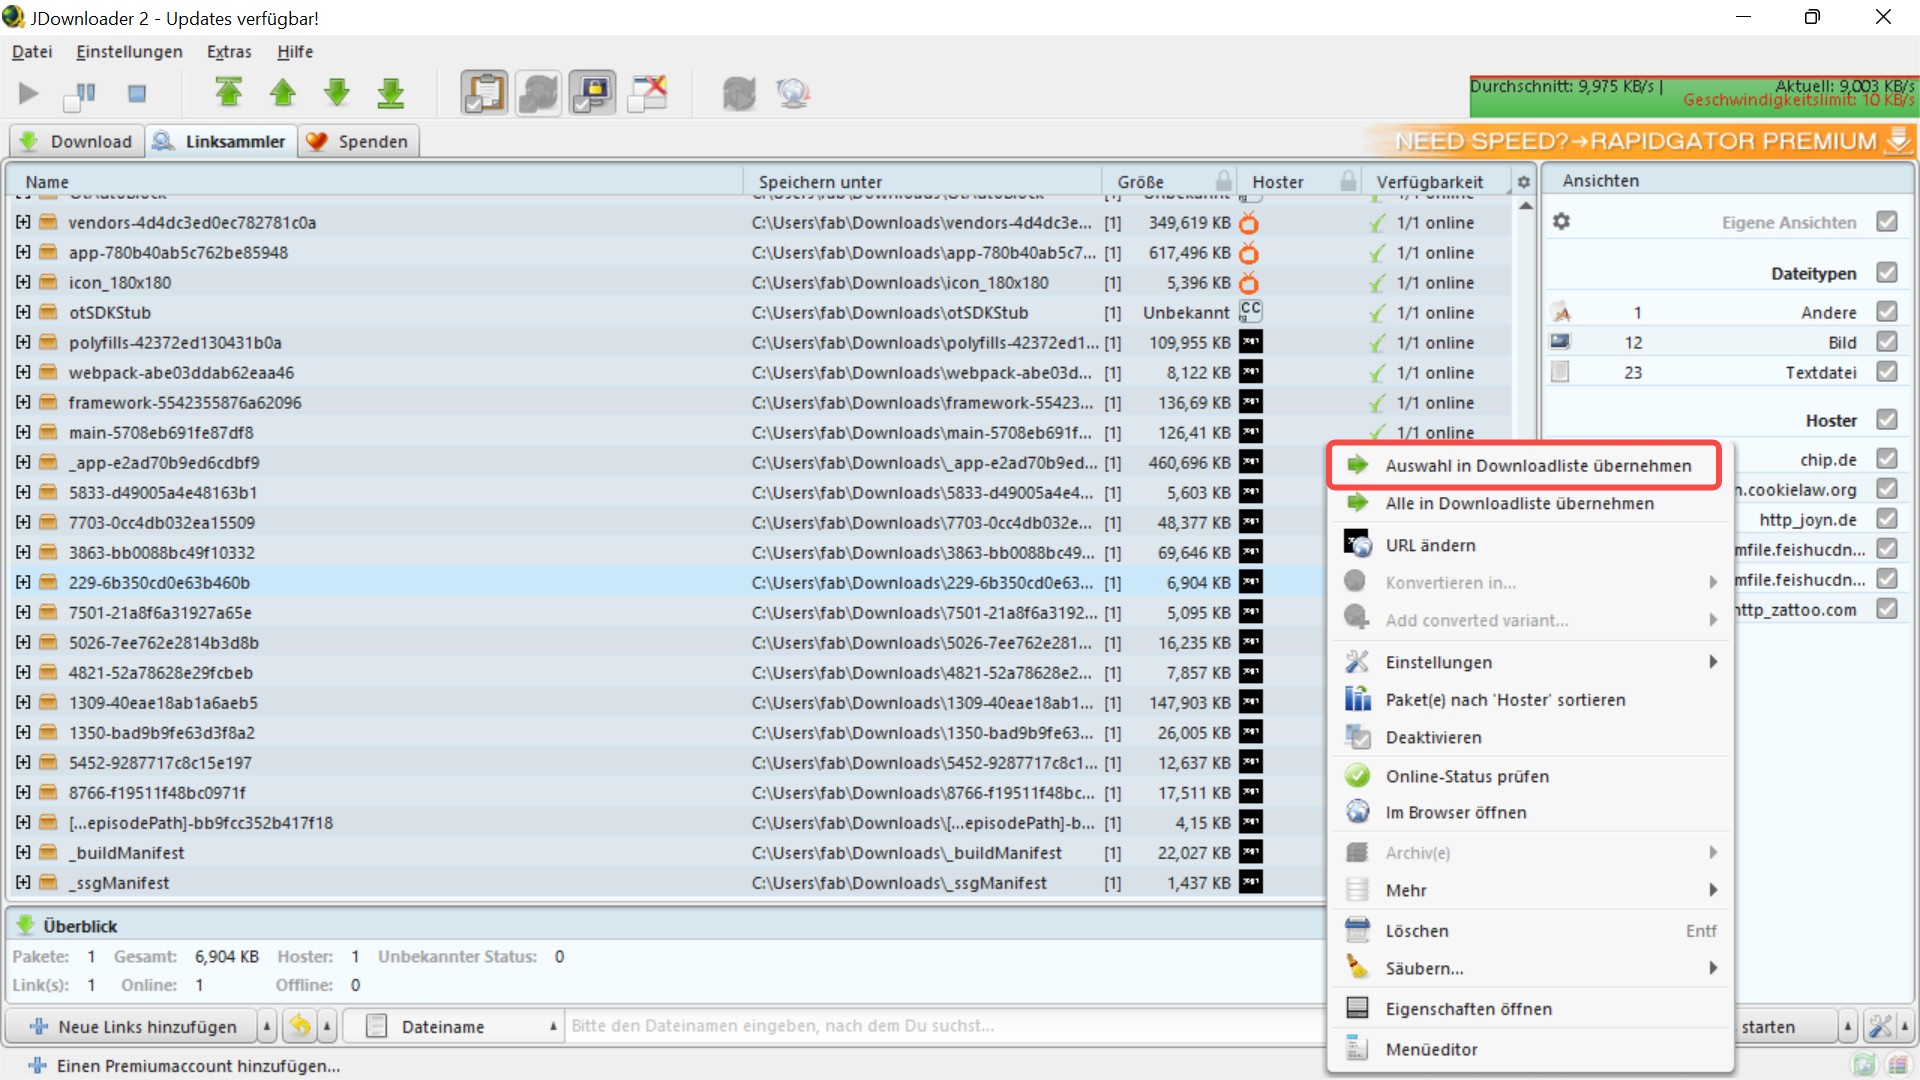The image size is (1920, 1080).
Task: Uncheck the http_zattoo.com hoster filter
Action: [x=1887, y=609]
